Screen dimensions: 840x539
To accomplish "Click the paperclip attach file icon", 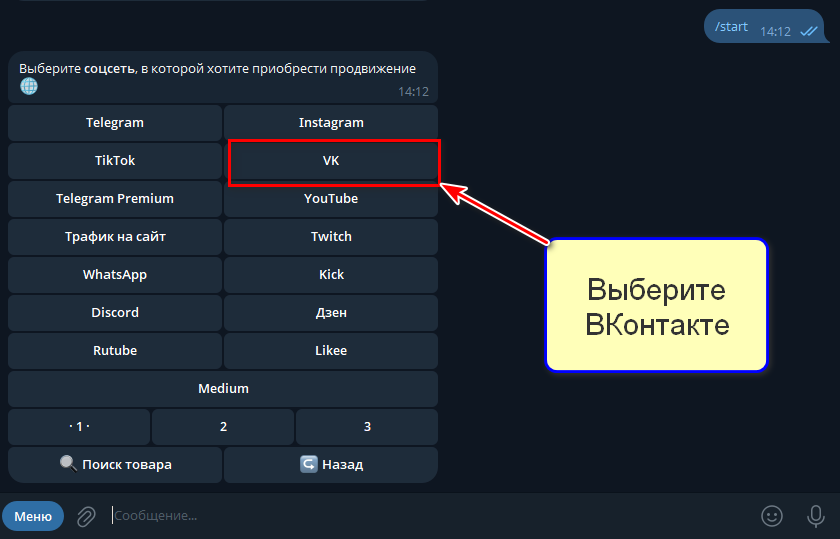I will click(87, 516).
